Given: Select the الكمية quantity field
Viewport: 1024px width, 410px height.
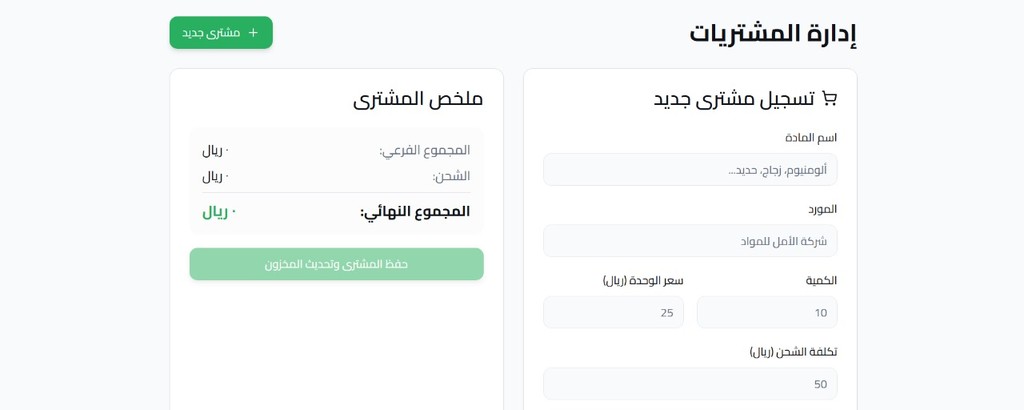Looking at the screenshot, I should pyautogui.click(x=766, y=312).
